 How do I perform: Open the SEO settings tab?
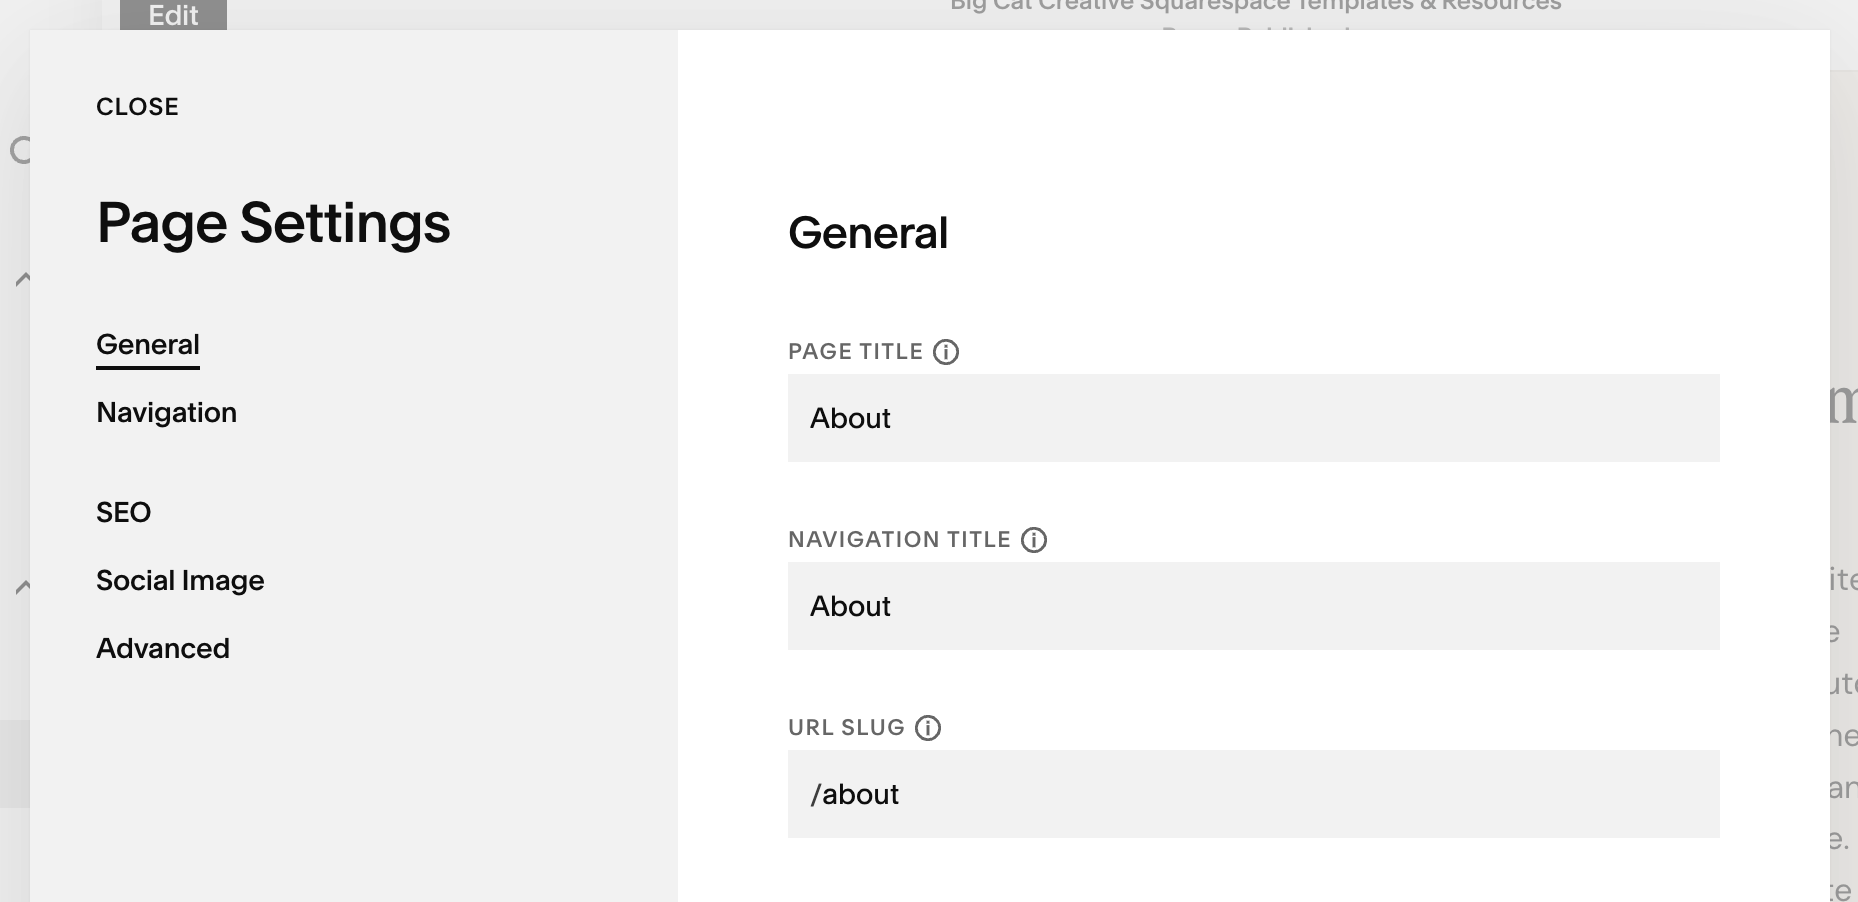[123, 513]
